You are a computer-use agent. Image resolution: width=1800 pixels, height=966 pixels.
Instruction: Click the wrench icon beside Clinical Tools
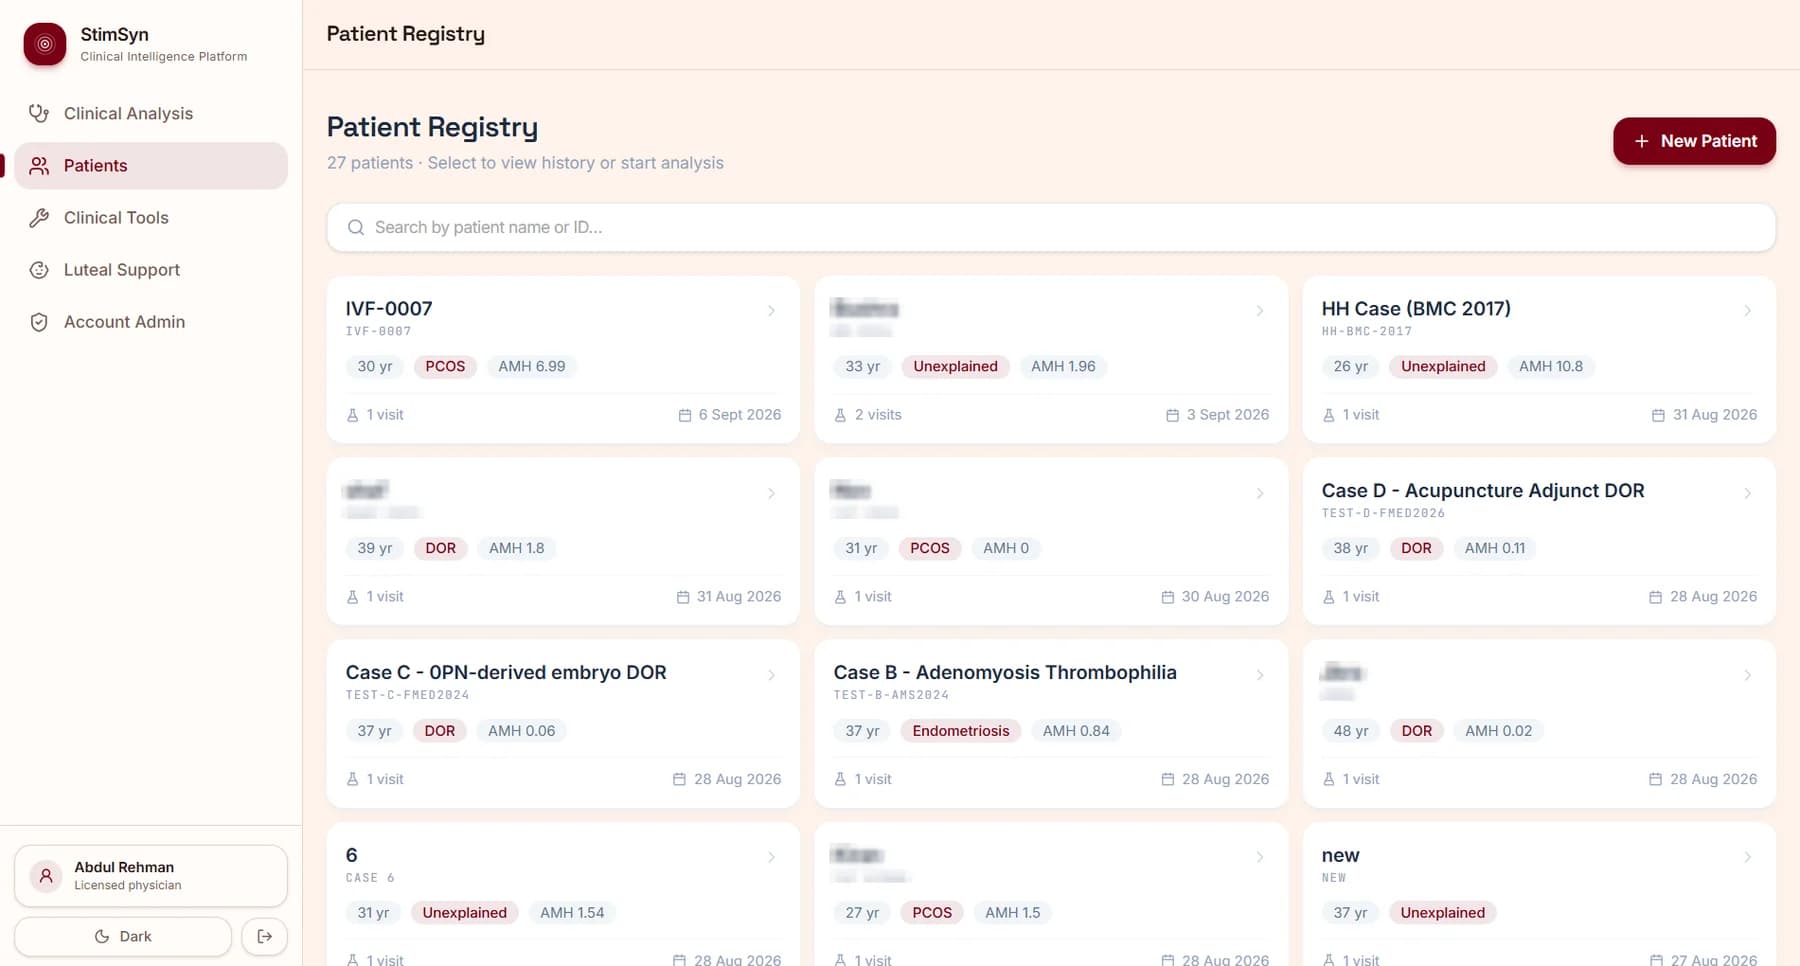click(x=39, y=217)
